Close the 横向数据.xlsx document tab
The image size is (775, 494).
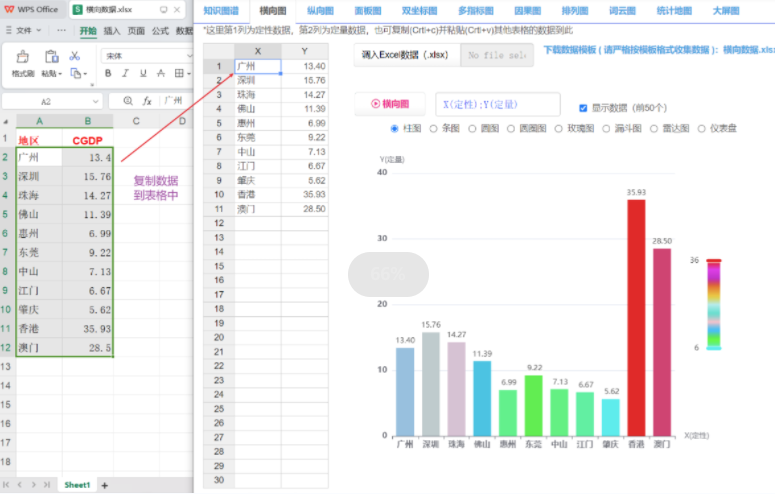tap(177, 9)
